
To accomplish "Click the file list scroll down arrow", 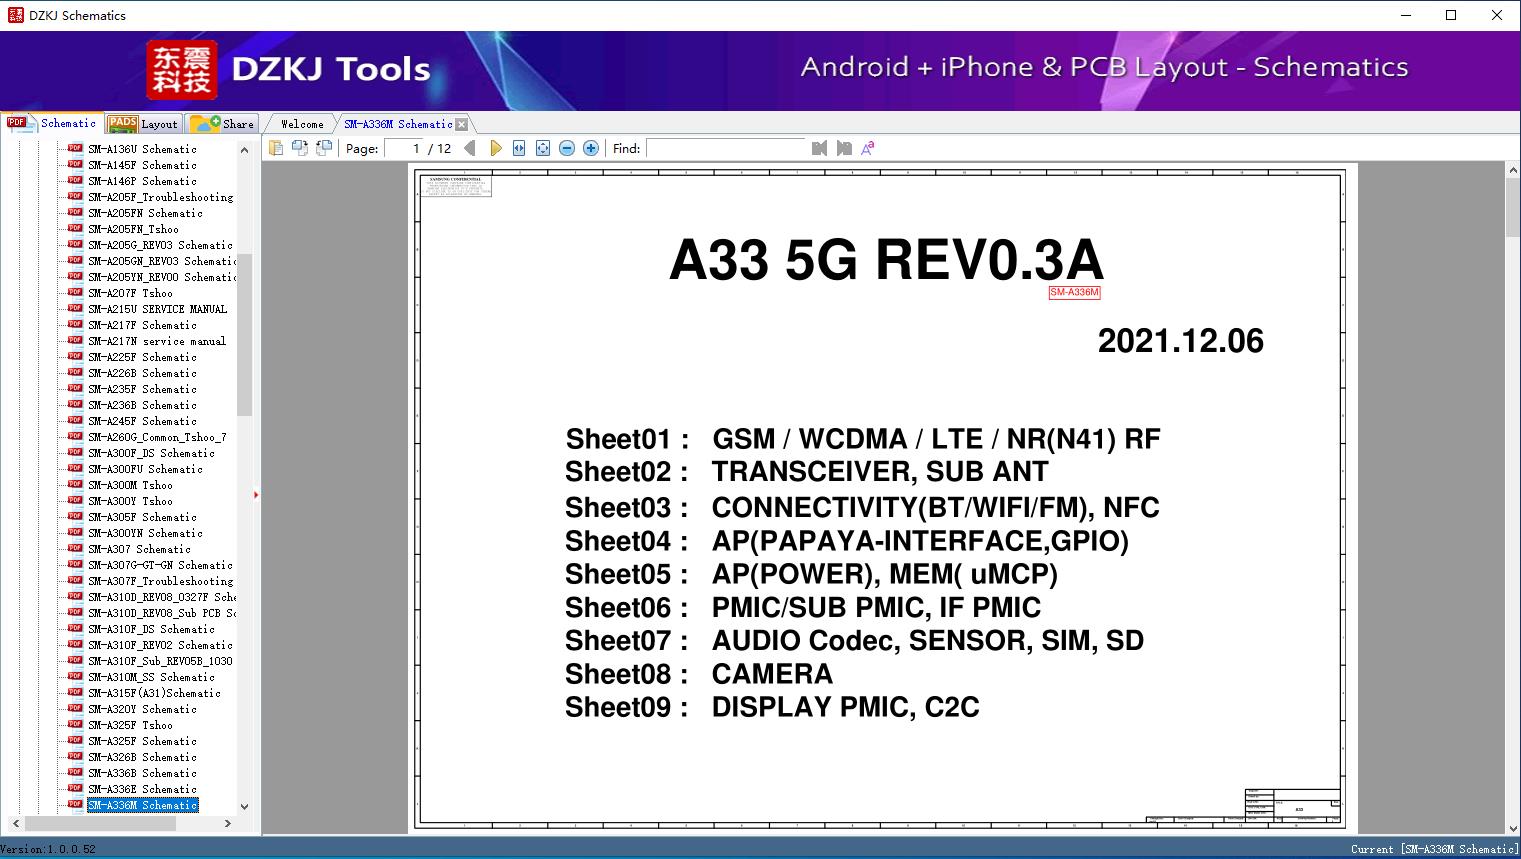I will coord(244,806).
